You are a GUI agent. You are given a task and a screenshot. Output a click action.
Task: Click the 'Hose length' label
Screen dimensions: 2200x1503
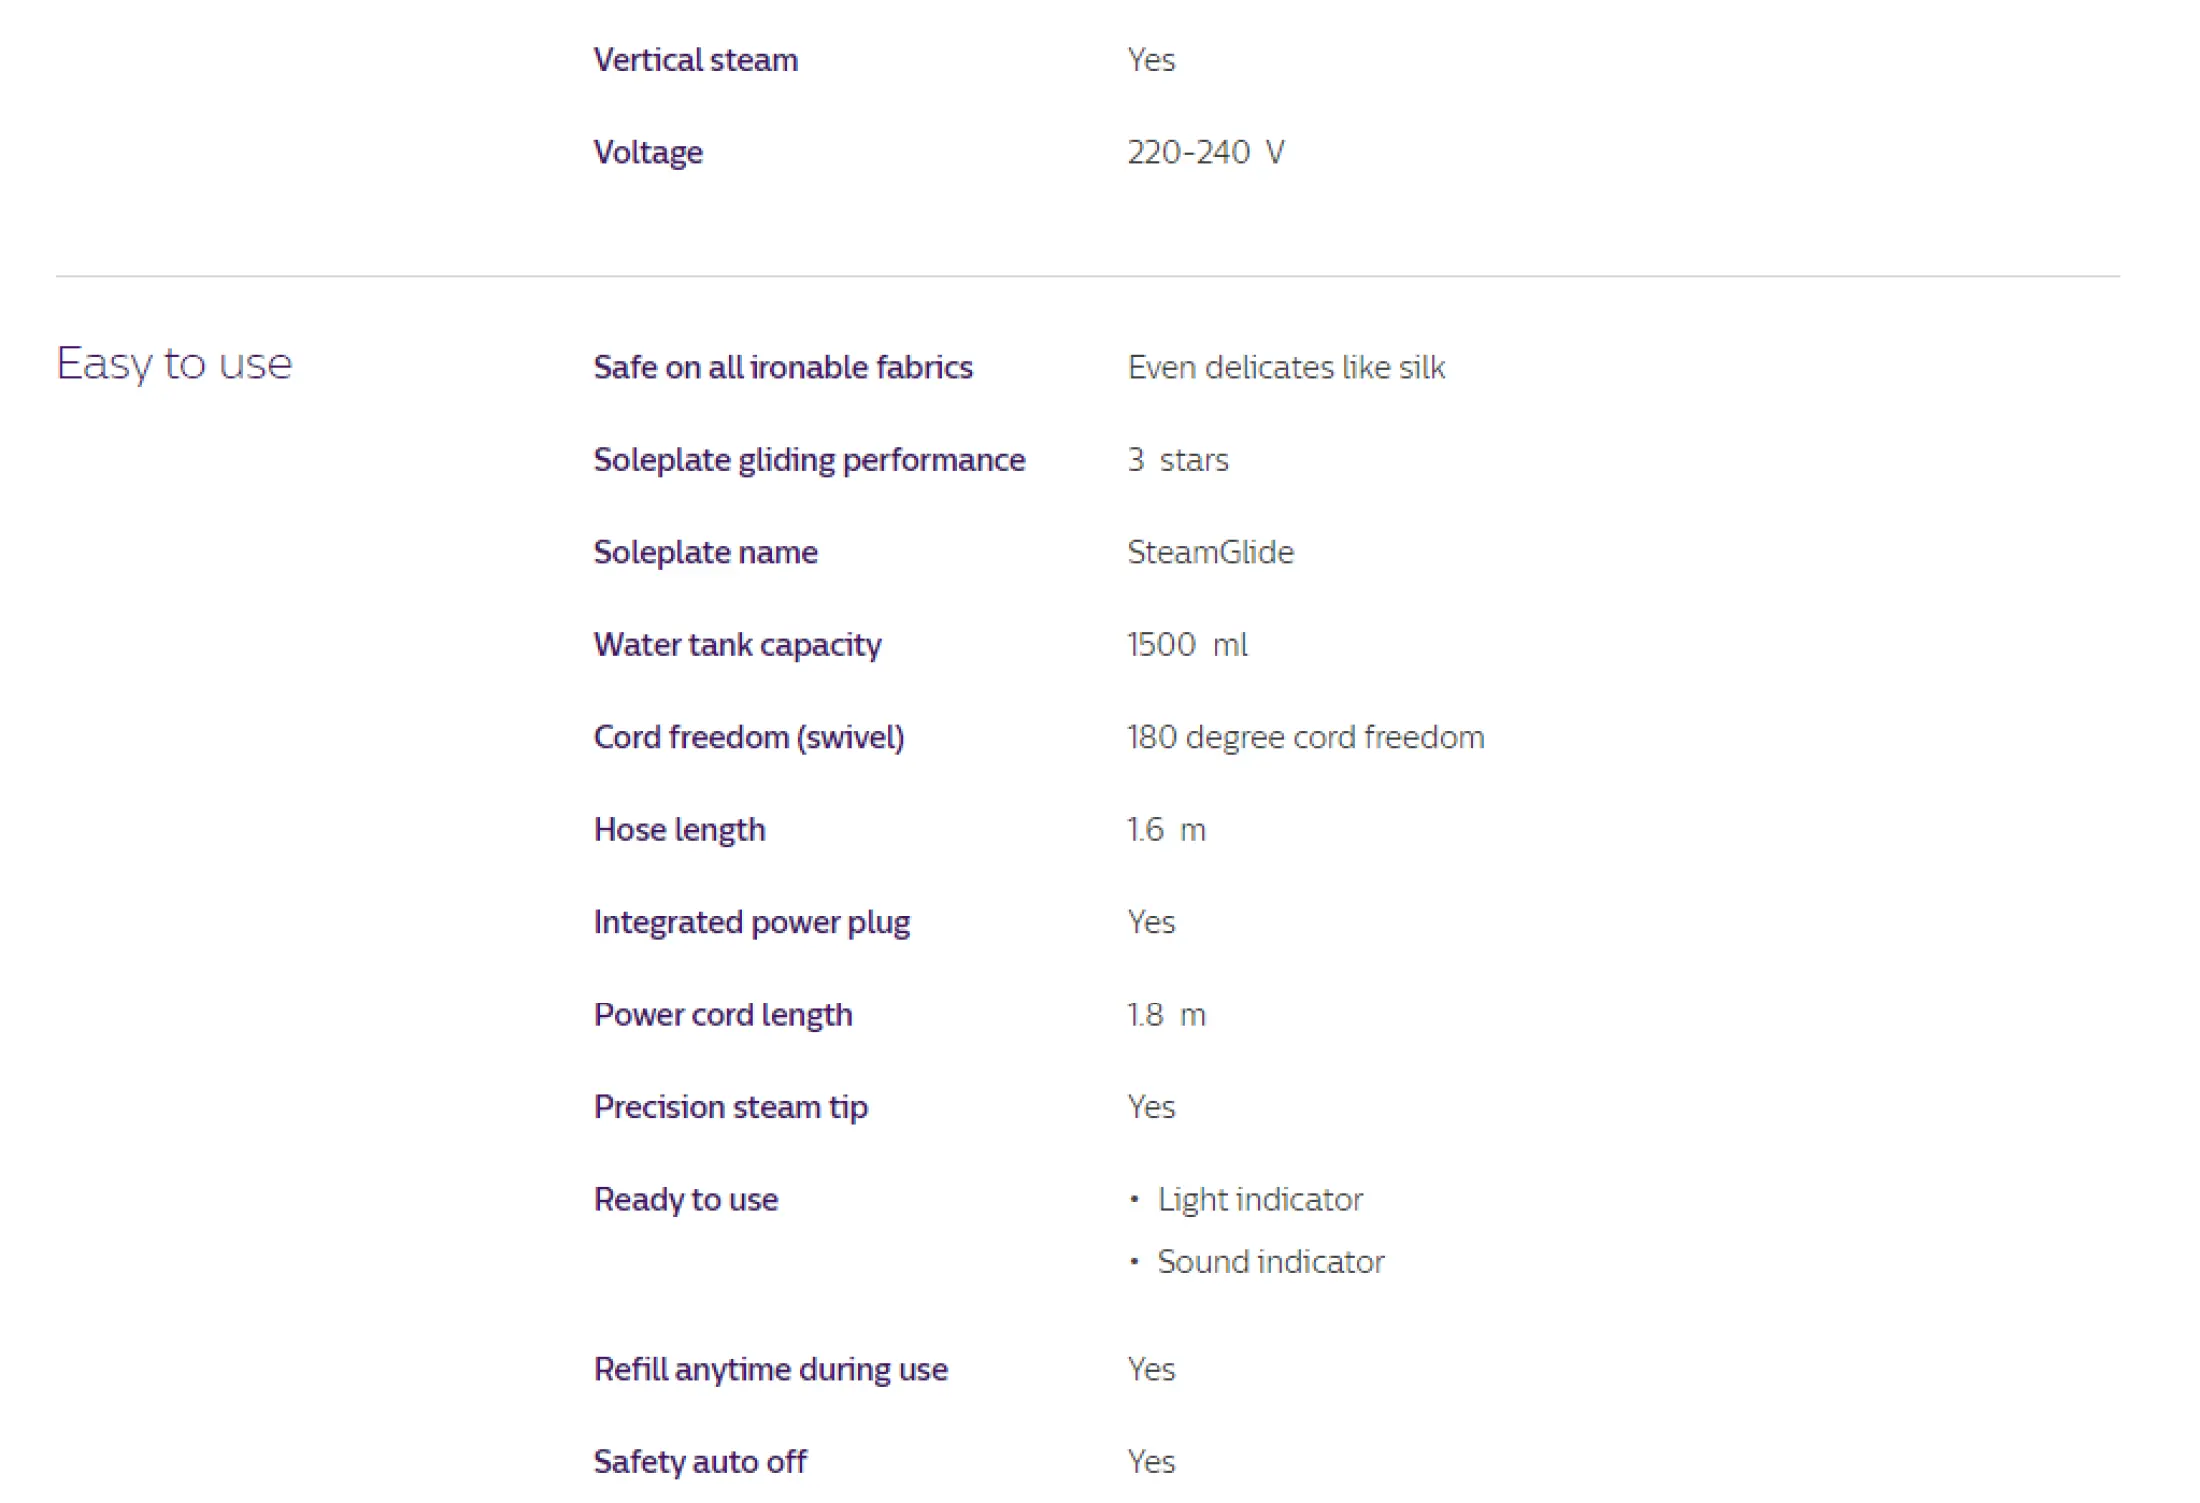tap(680, 830)
